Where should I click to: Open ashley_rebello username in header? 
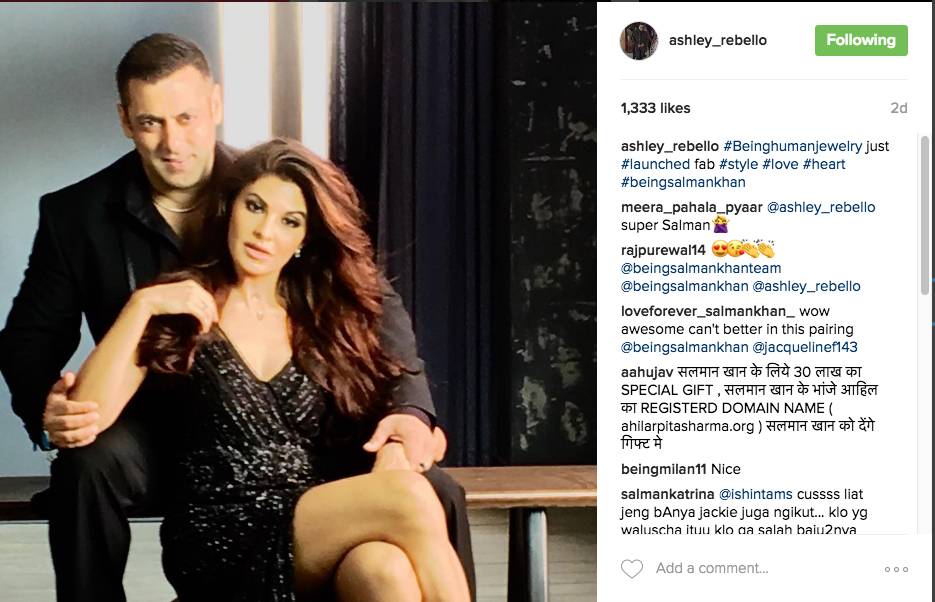coord(718,41)
